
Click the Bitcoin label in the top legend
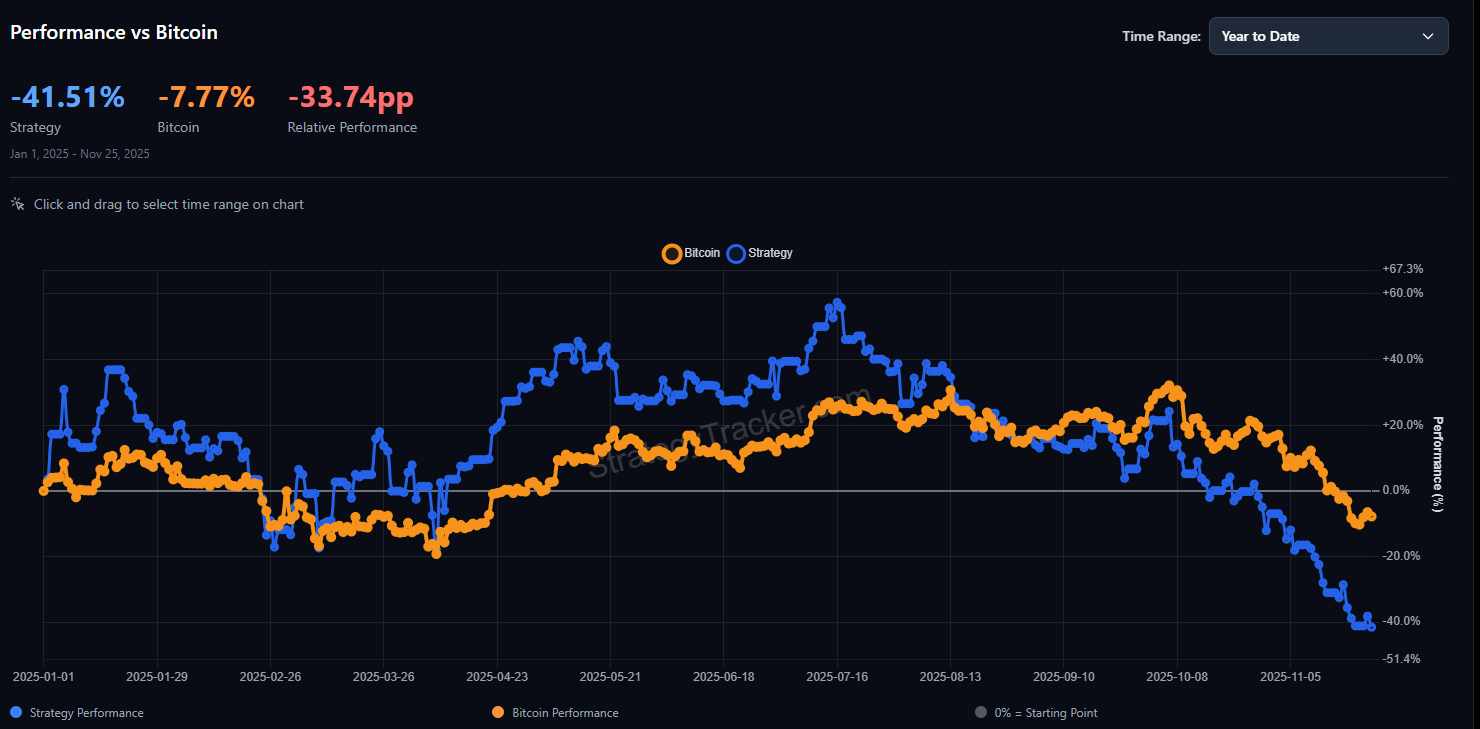pyautogui.click(x=702, y=253)
